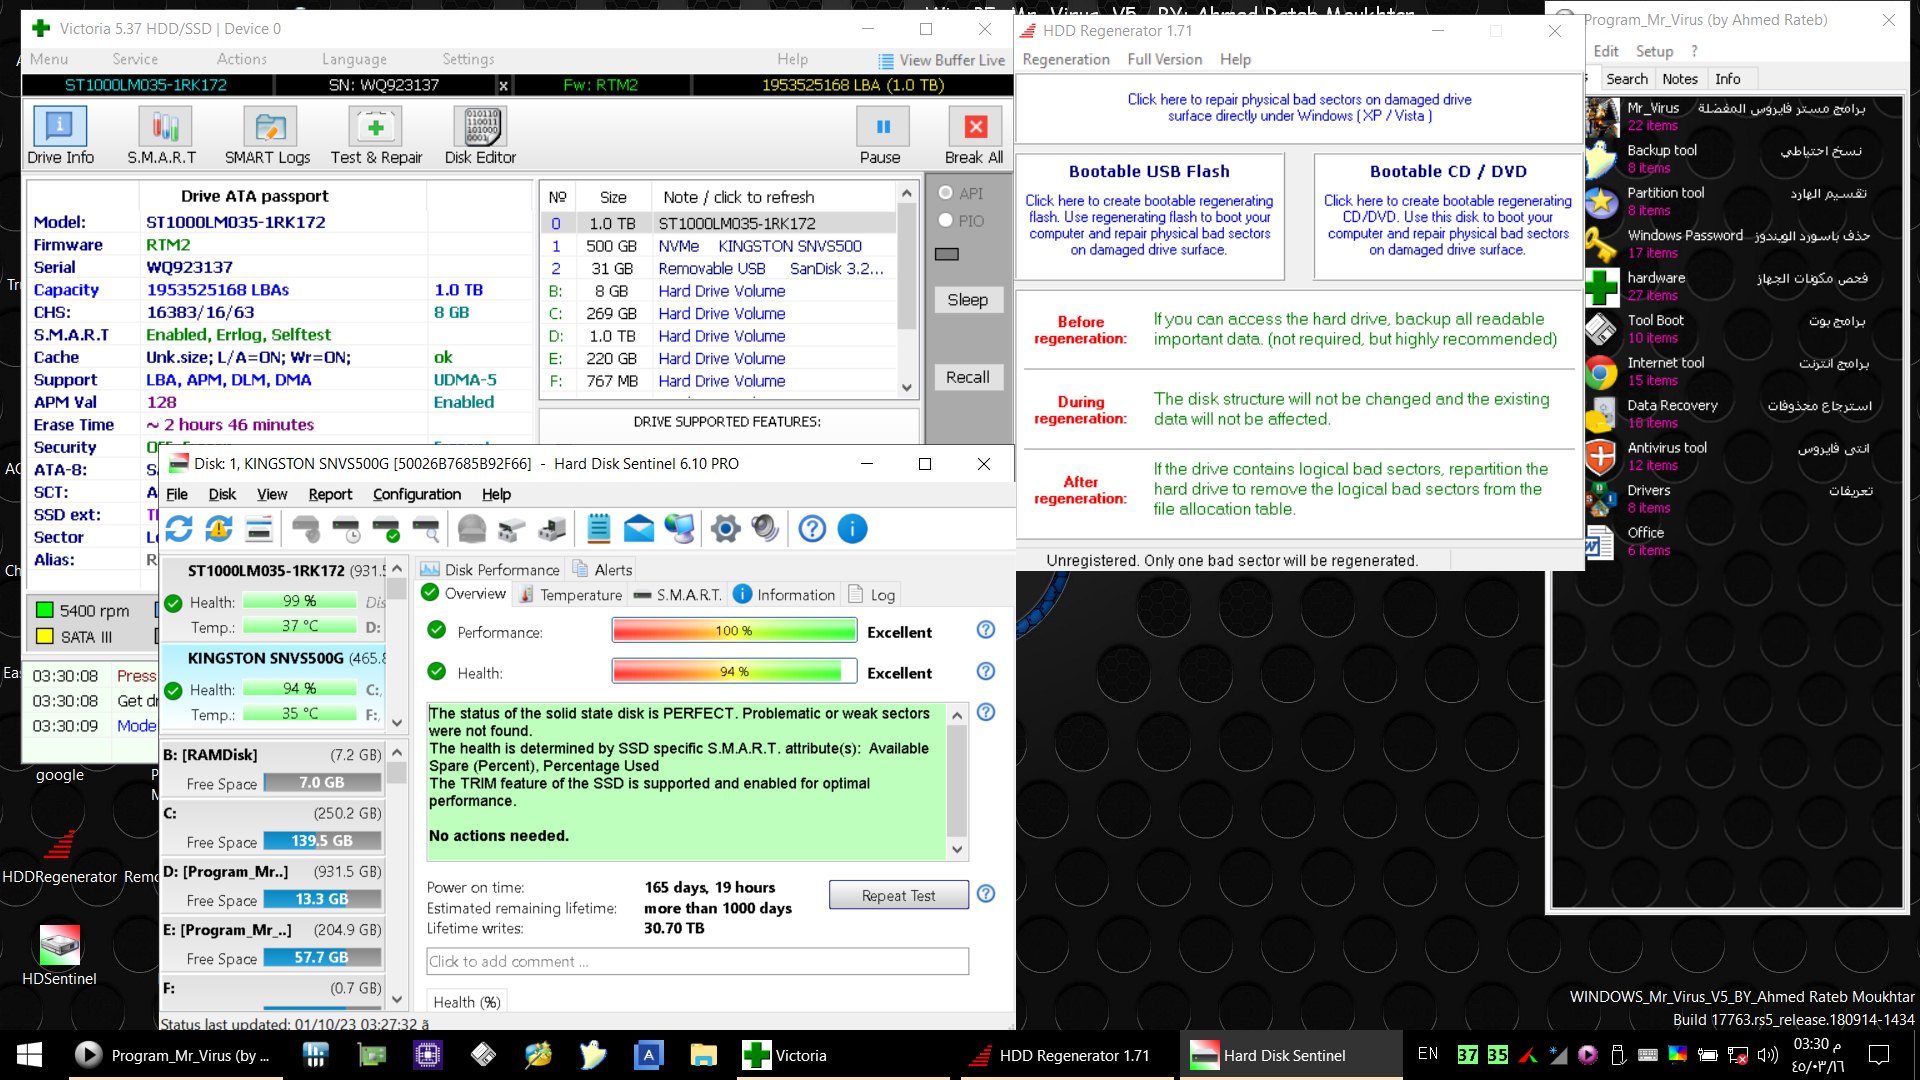1920x1080 pixels.
Task: Open Test & Repair in Victoria
Action: [376, 135]
